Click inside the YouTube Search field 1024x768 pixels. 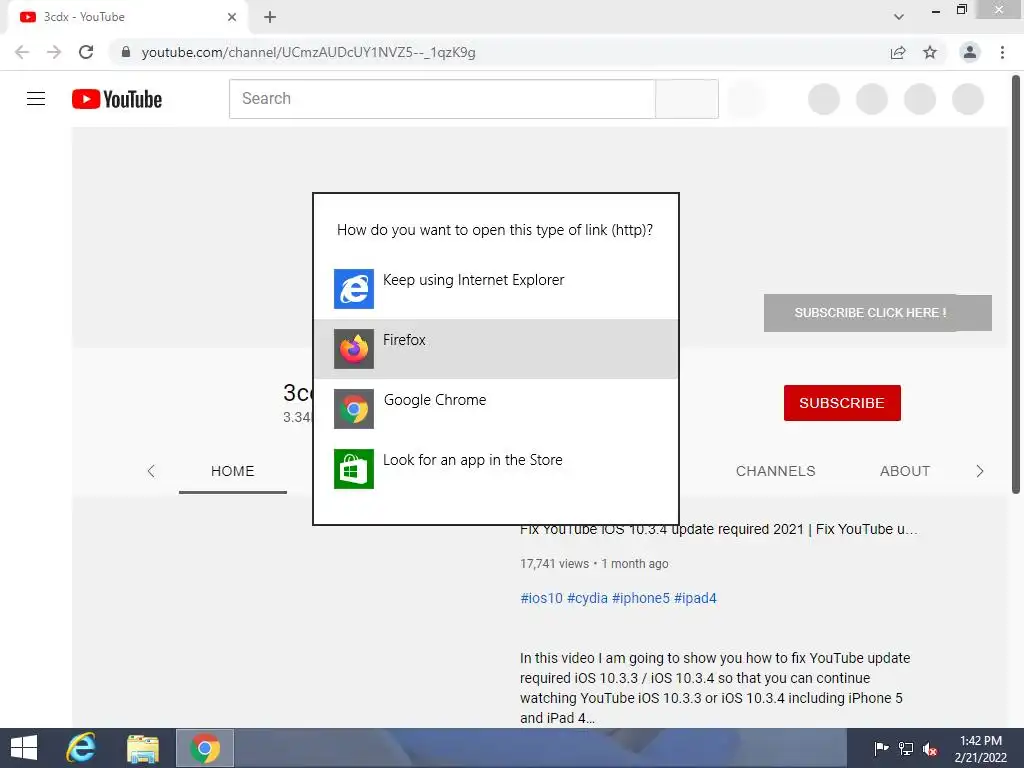click(x=442, y=99)
